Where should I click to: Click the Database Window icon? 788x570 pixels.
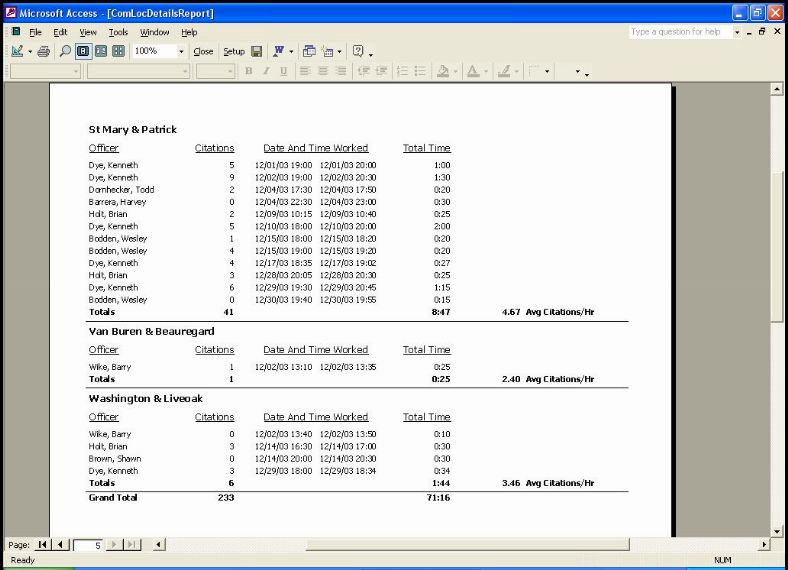coord(309,51)
